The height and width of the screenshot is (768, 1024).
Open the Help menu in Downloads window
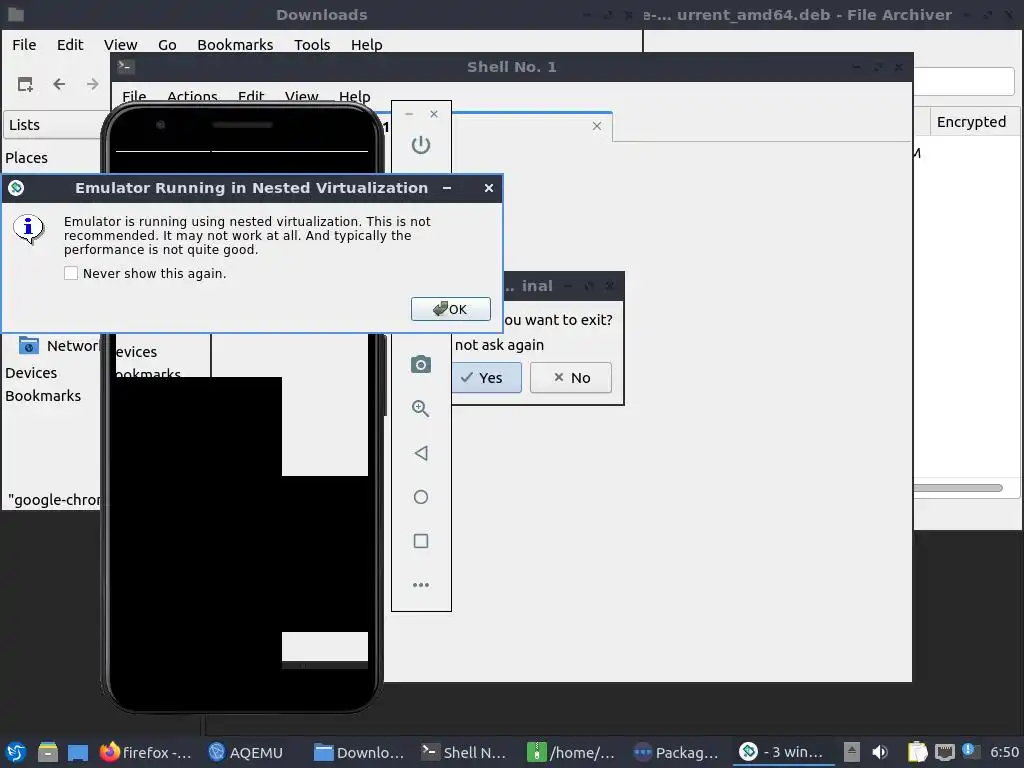point(366,44)
